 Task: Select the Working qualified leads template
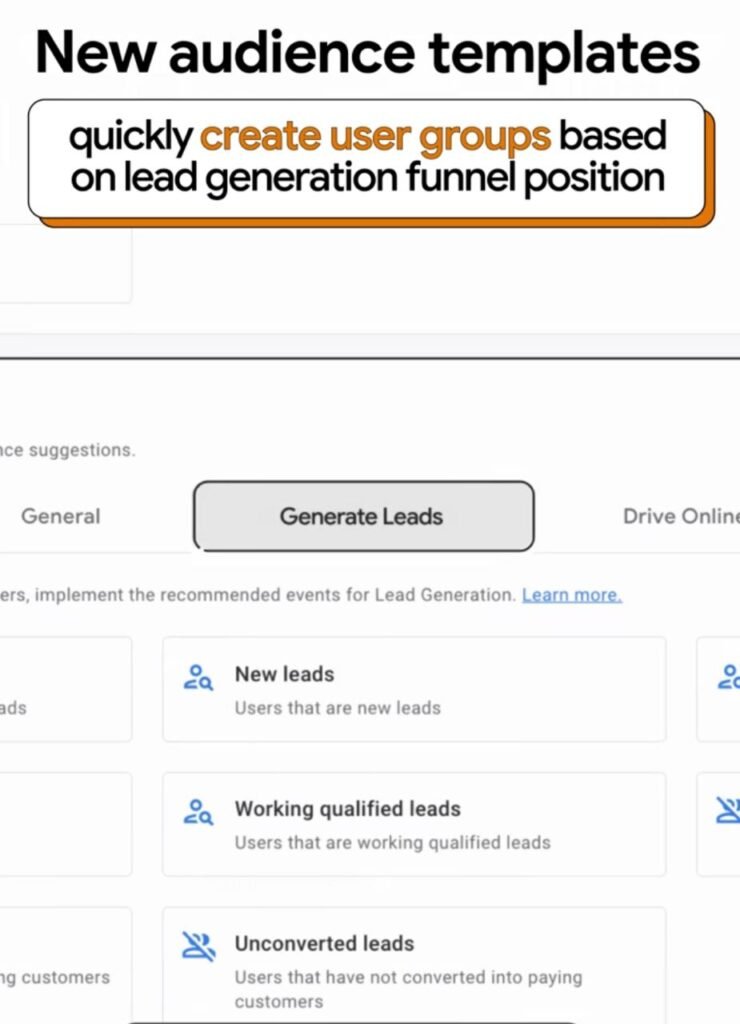click(415, 823)
